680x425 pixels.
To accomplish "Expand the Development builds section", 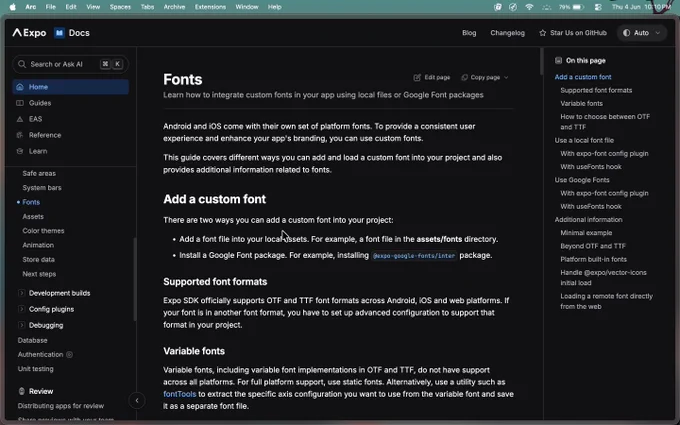I will click(x=21, y=293).
